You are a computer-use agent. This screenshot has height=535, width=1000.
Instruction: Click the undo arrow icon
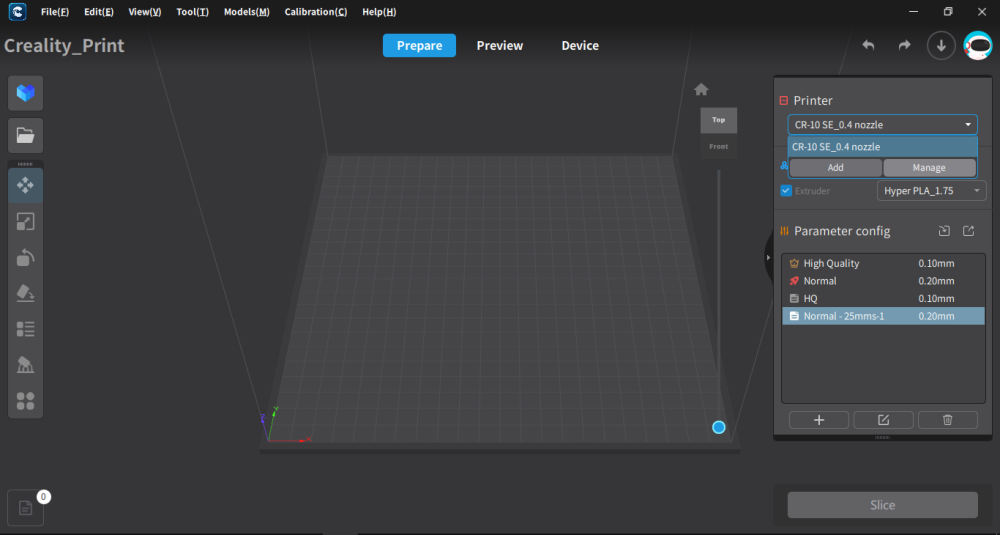point(868,45)
